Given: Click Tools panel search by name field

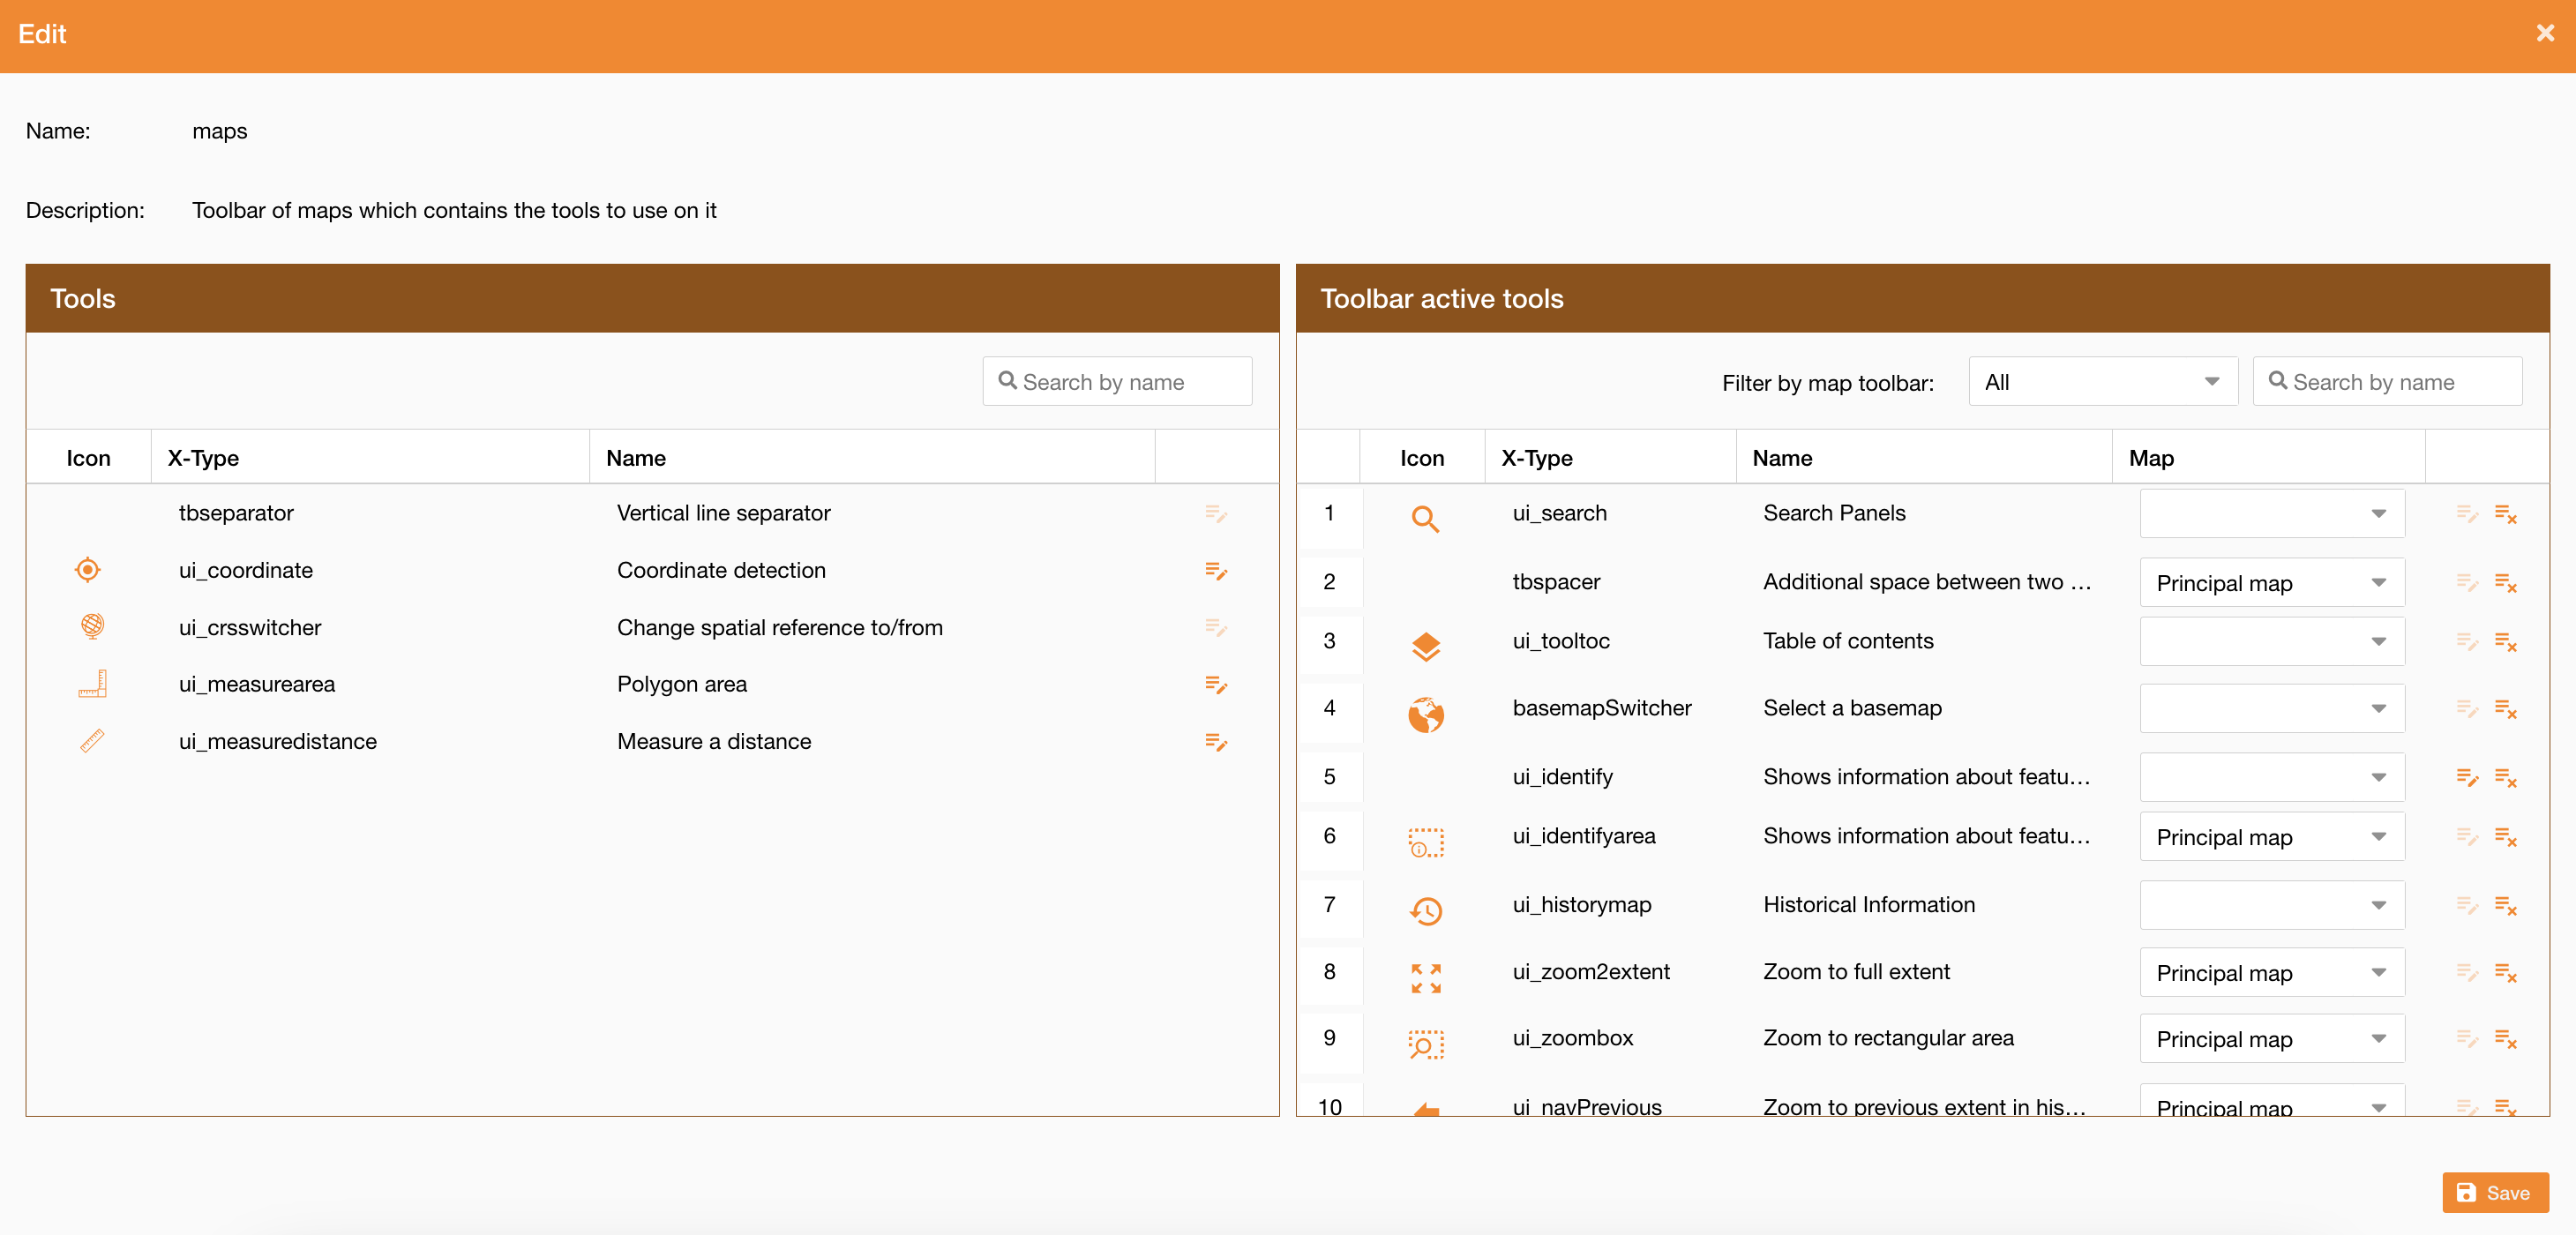Looking at the screenshot, I should (1117, 382).
